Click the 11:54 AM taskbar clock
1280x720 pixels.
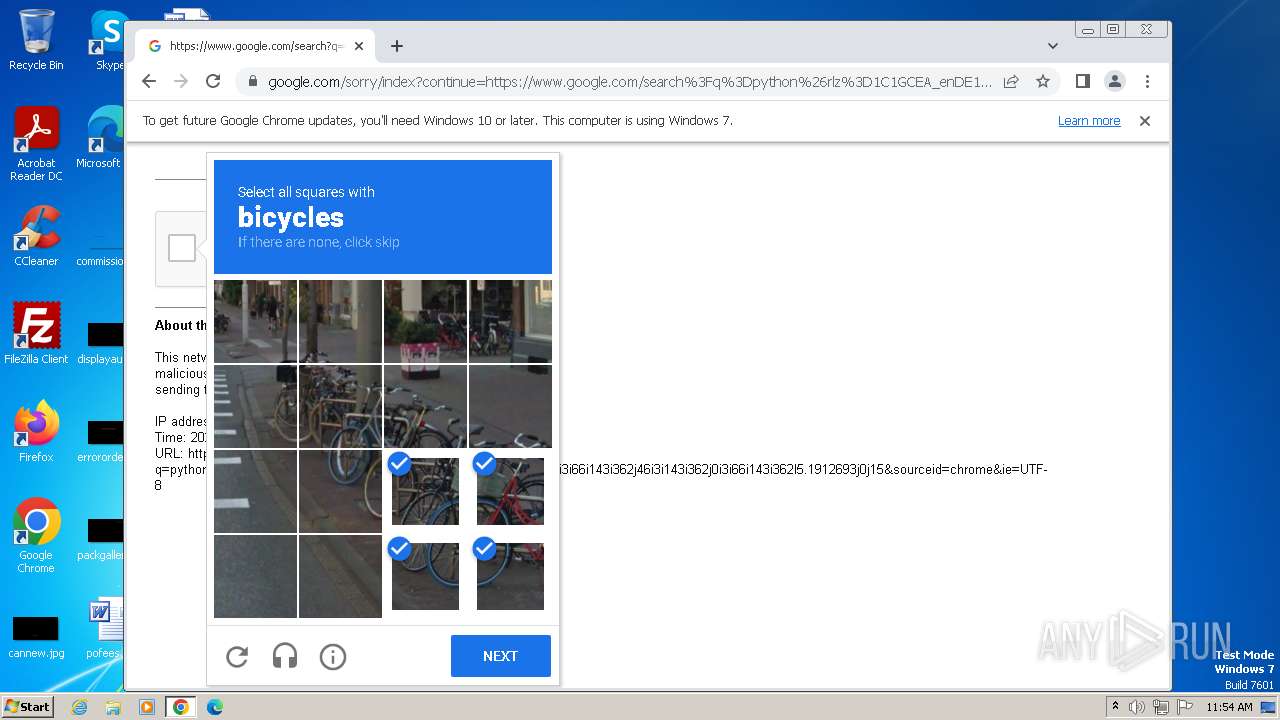pos(1229,707)
